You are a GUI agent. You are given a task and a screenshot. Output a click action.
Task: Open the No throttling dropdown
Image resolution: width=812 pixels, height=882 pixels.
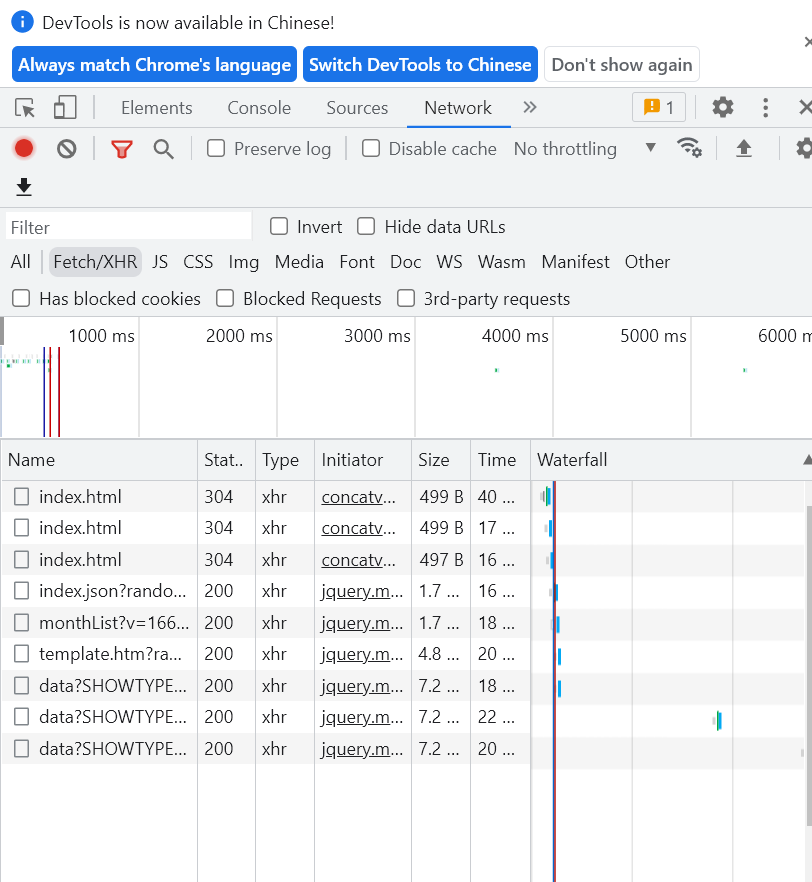click(x=585, y=148)
